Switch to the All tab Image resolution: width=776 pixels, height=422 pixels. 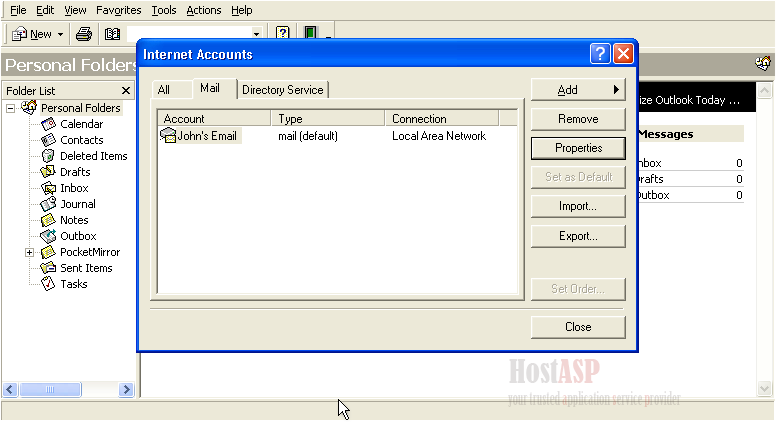pos(164,90)
